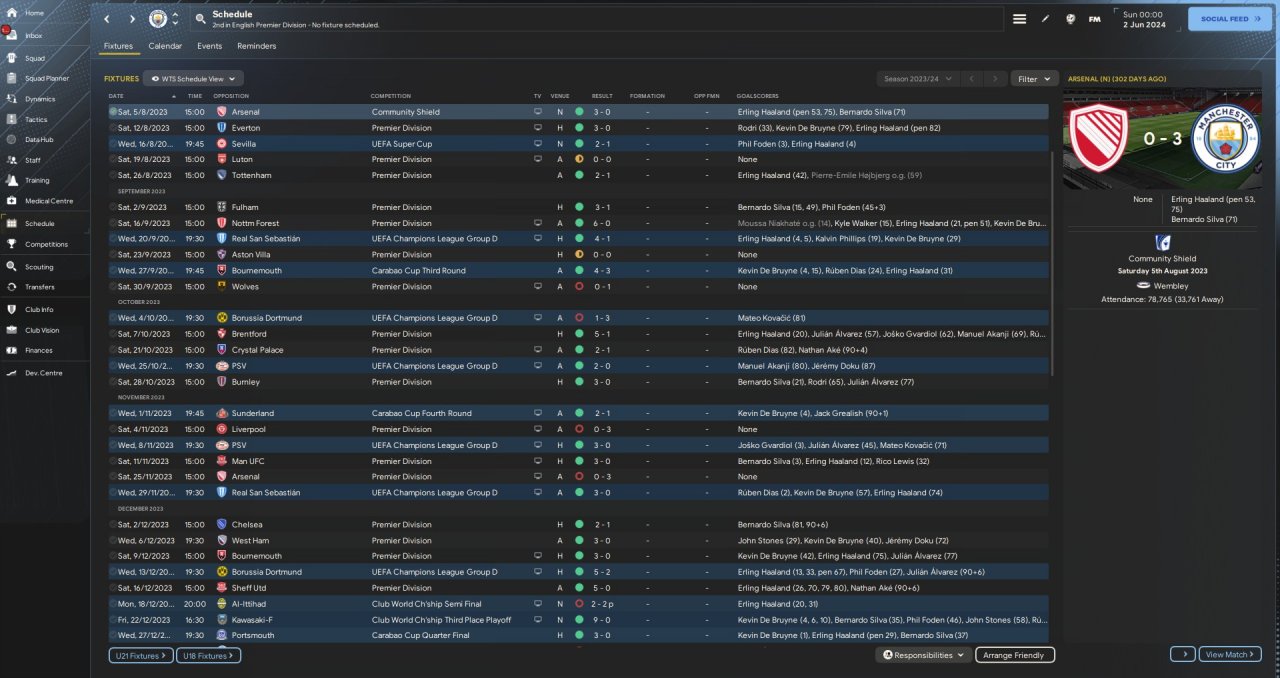
Task: Click the pencil edit icon
Action: 1045,19
